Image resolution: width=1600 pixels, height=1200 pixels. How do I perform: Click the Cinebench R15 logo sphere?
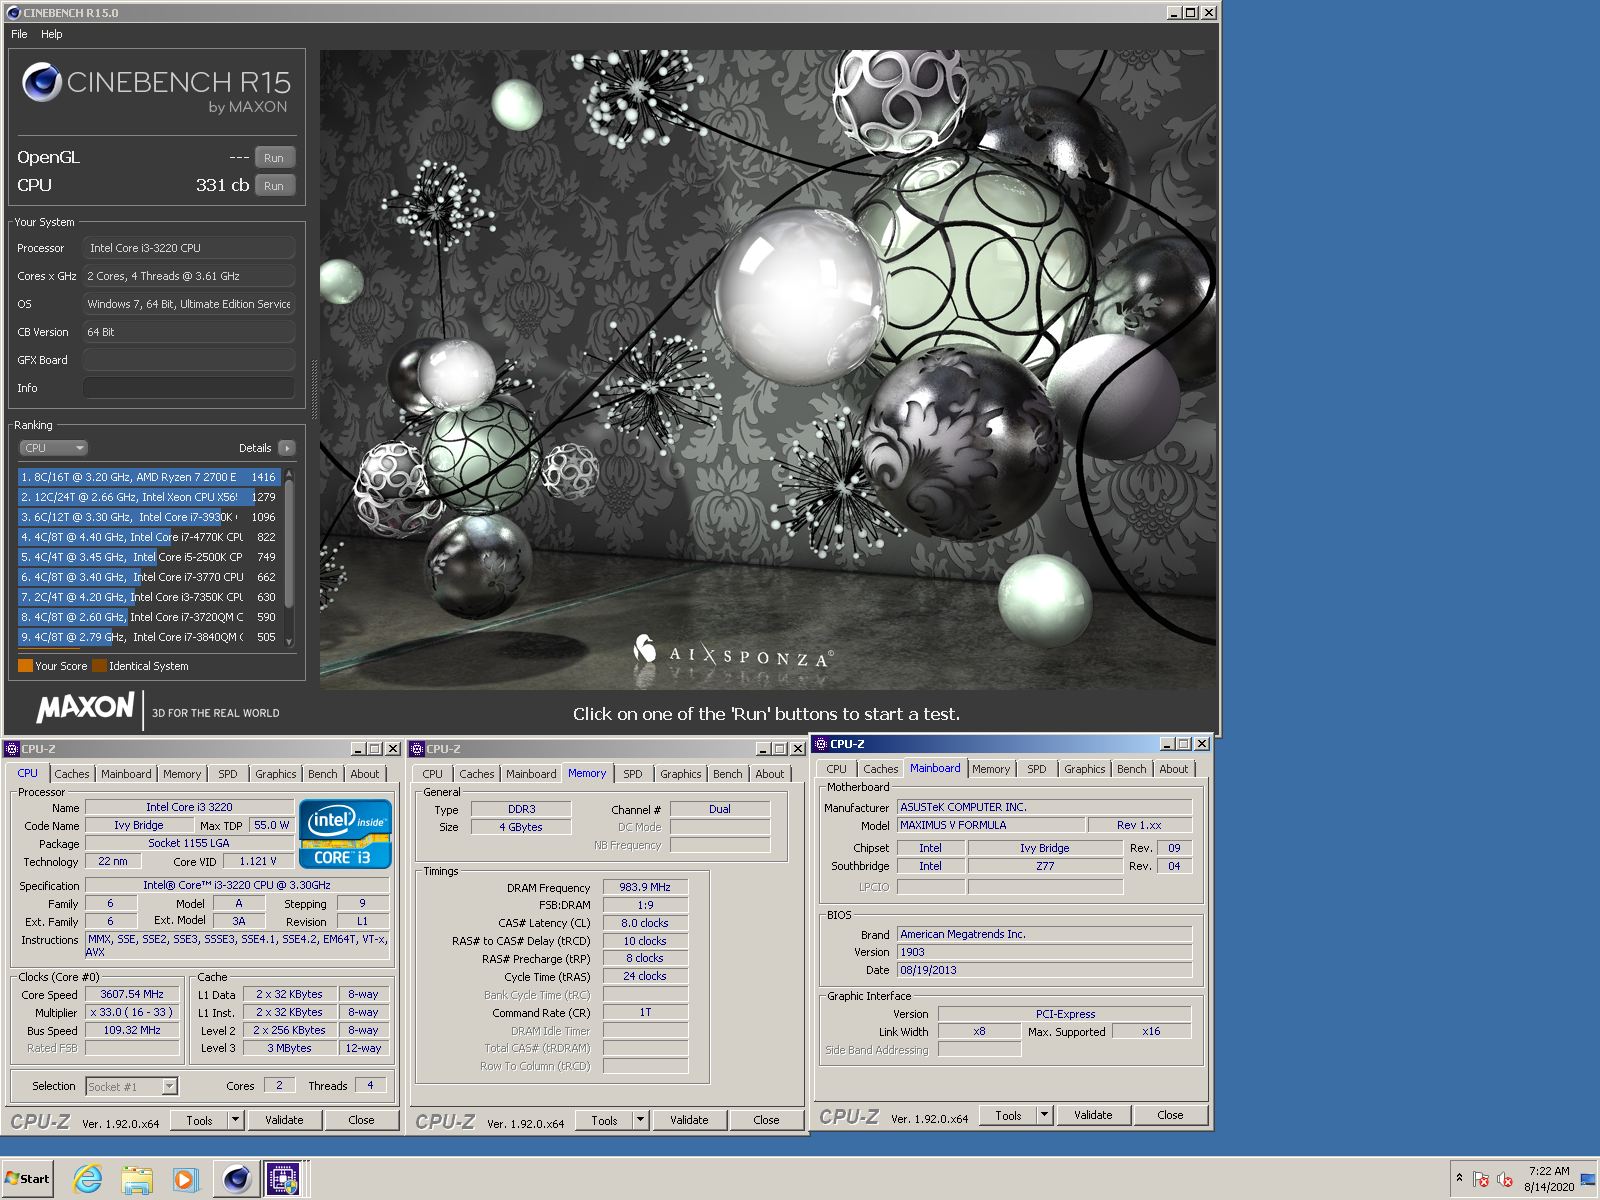[x=42, y=82]
